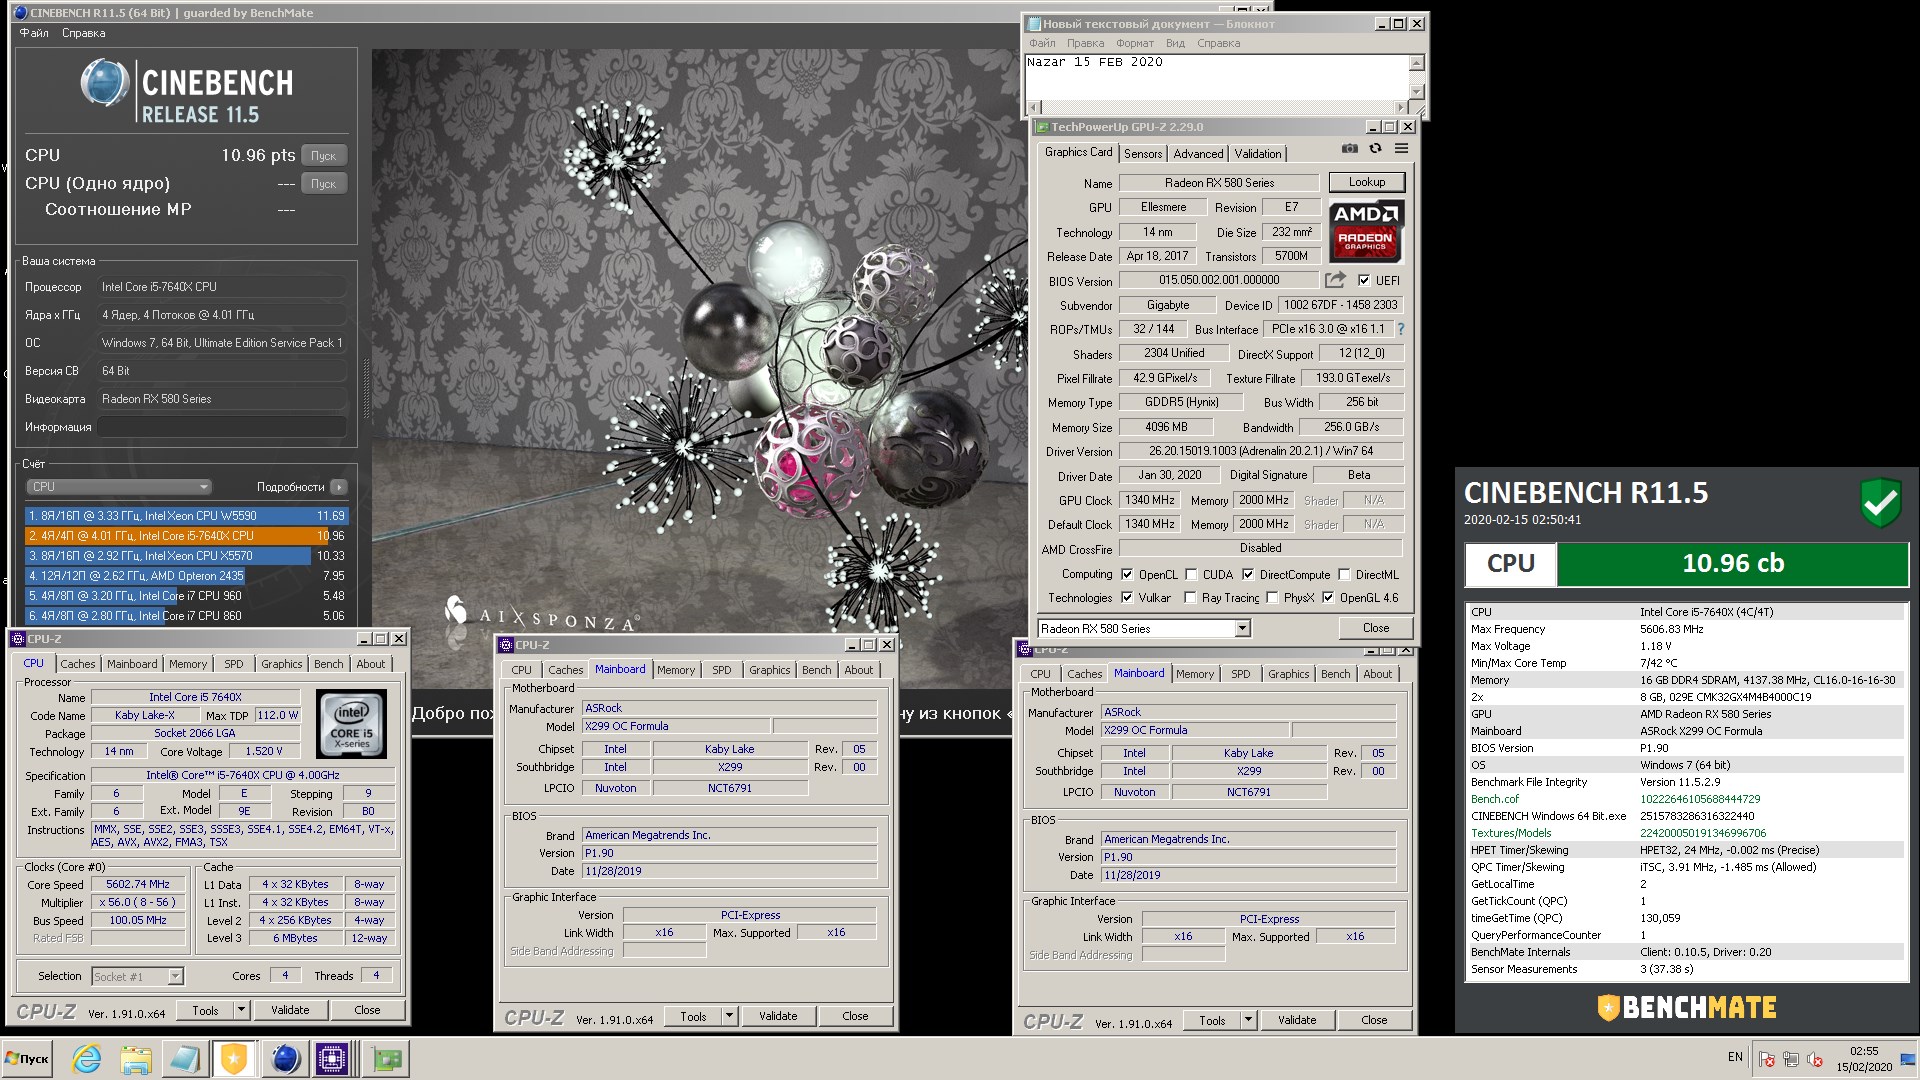1920x1080 pixels.
Task: Run CPU test with Пуск button
Action: (x=323, y=156)
